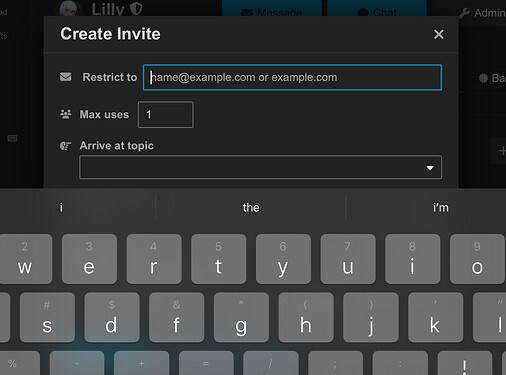506x375 pixels.
Task: Tap the u key
Action: pos(348,259)
